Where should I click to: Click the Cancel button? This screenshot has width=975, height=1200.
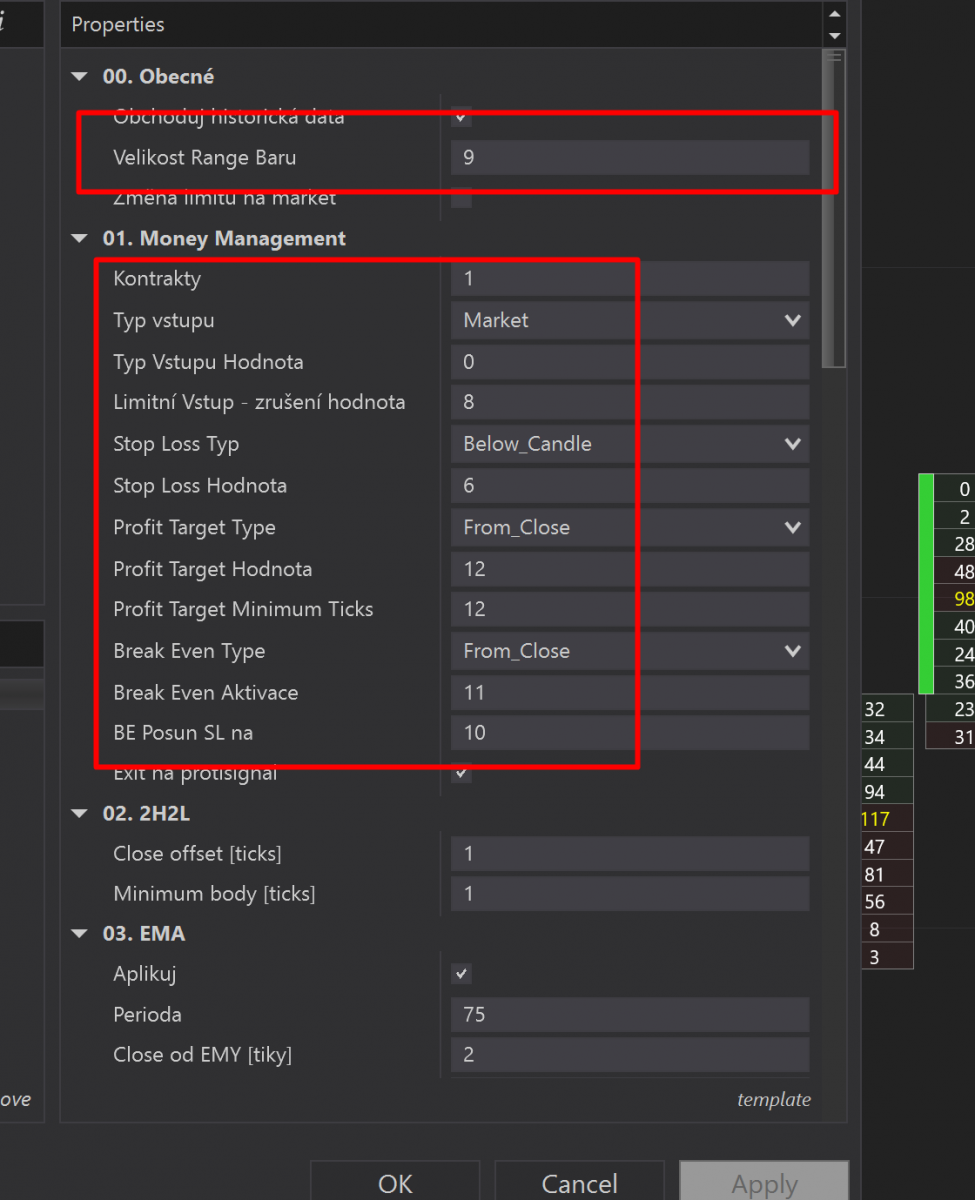pyautogui.click(x=579, y=1184)
